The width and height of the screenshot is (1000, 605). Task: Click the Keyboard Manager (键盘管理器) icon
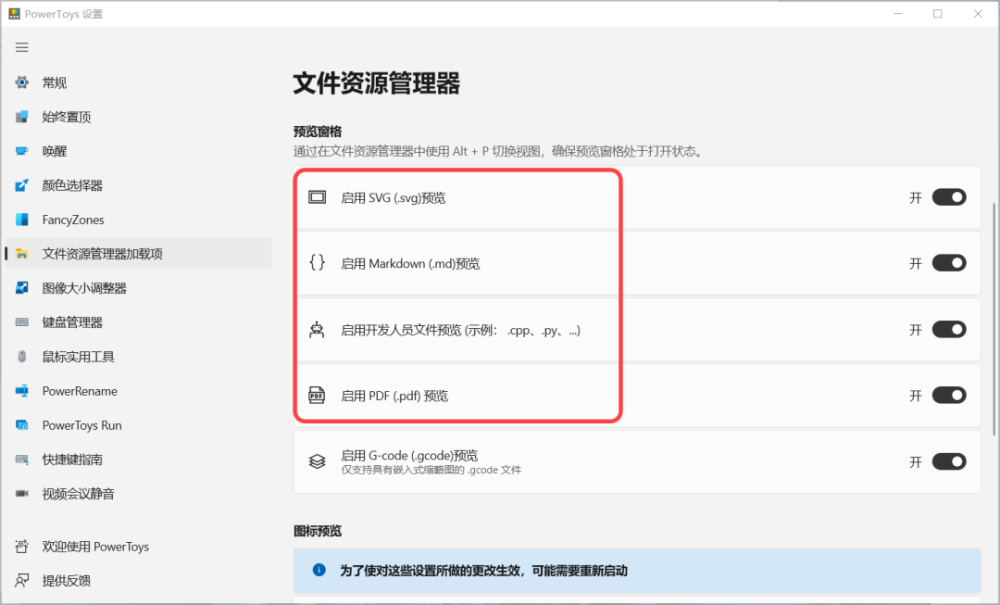tap(22, 323)
